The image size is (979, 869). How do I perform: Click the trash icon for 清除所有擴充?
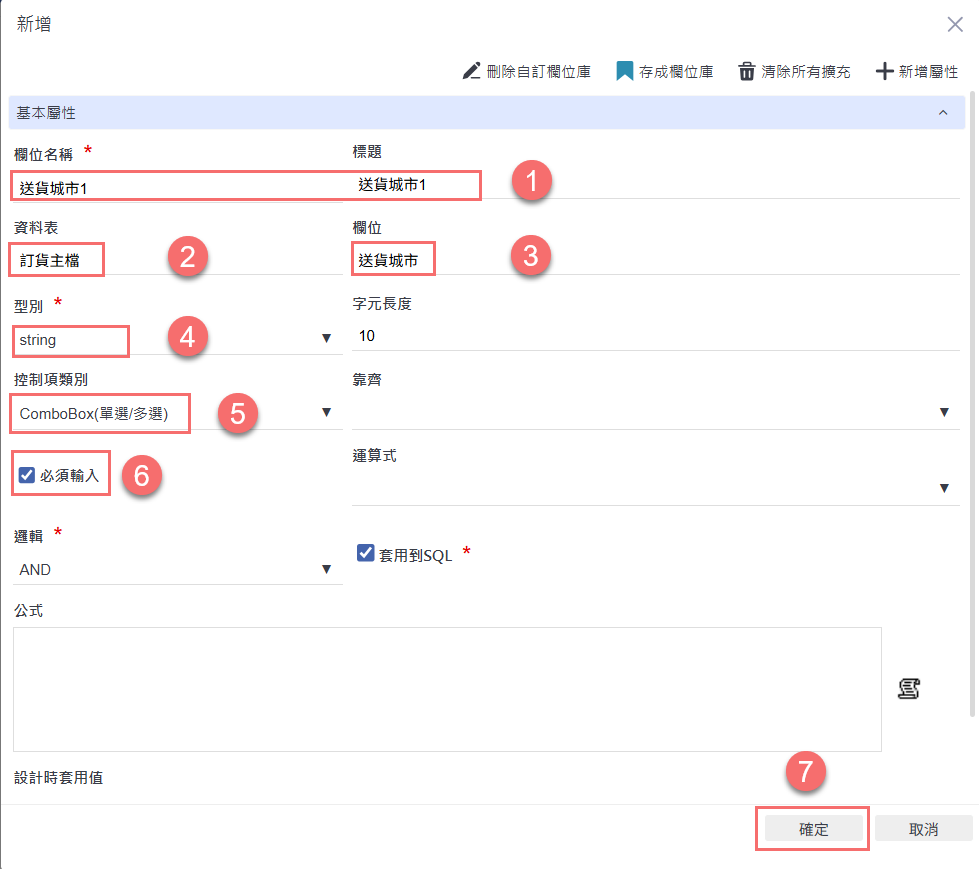pos(746,72)
